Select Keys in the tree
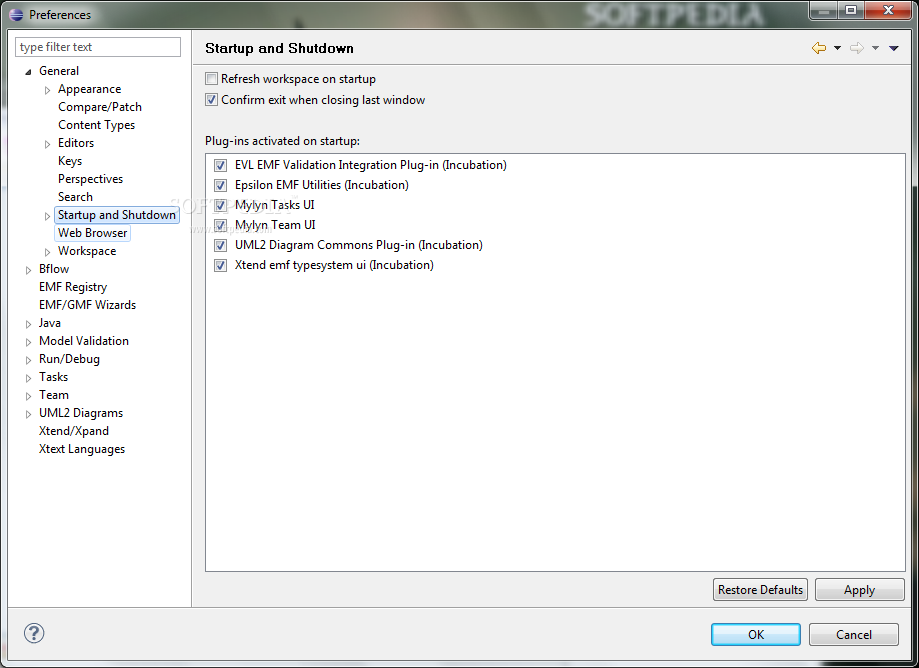Image resolution: width=919 pixels, height=668 pixels. (70, 161)
